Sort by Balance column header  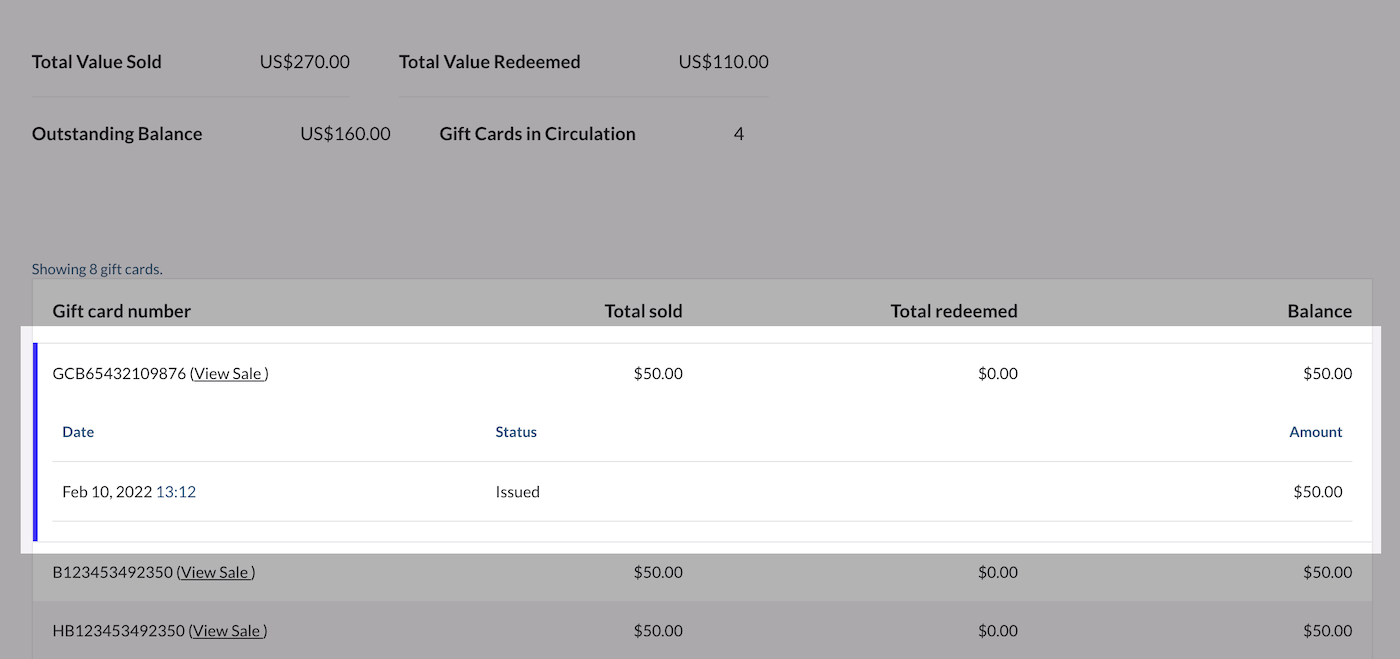pos(1319,311)
